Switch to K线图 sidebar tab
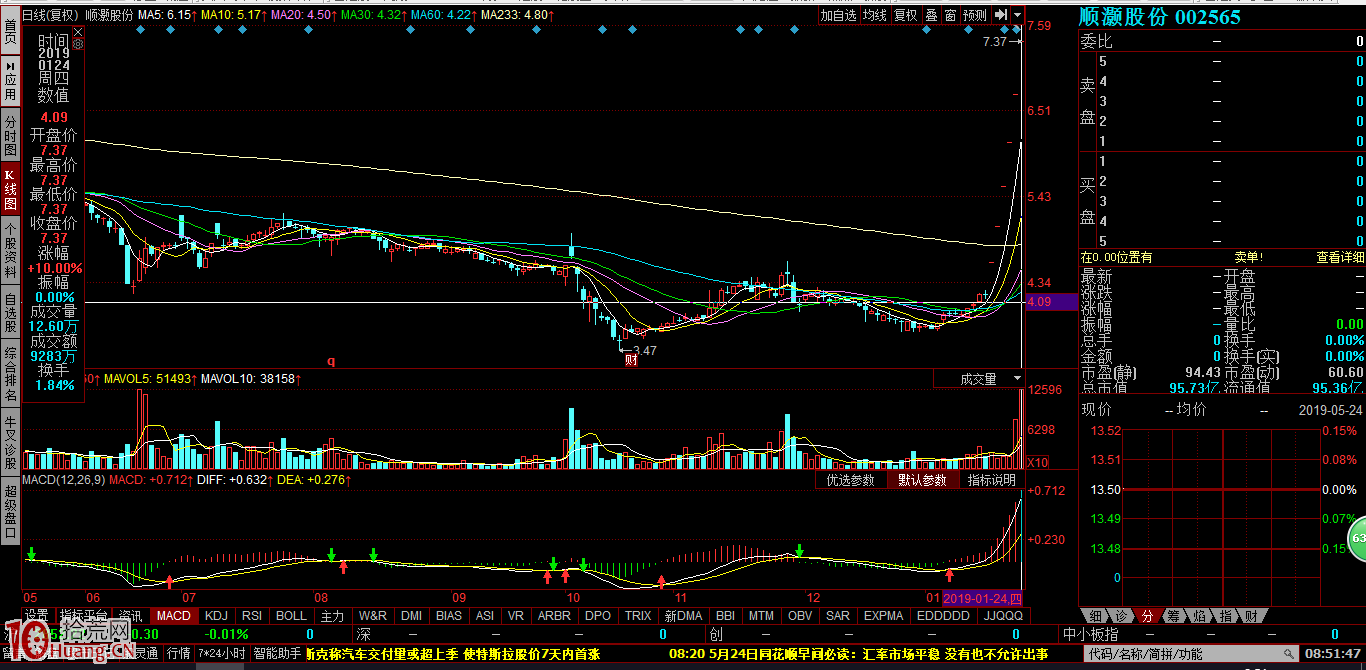 [10, 187]
